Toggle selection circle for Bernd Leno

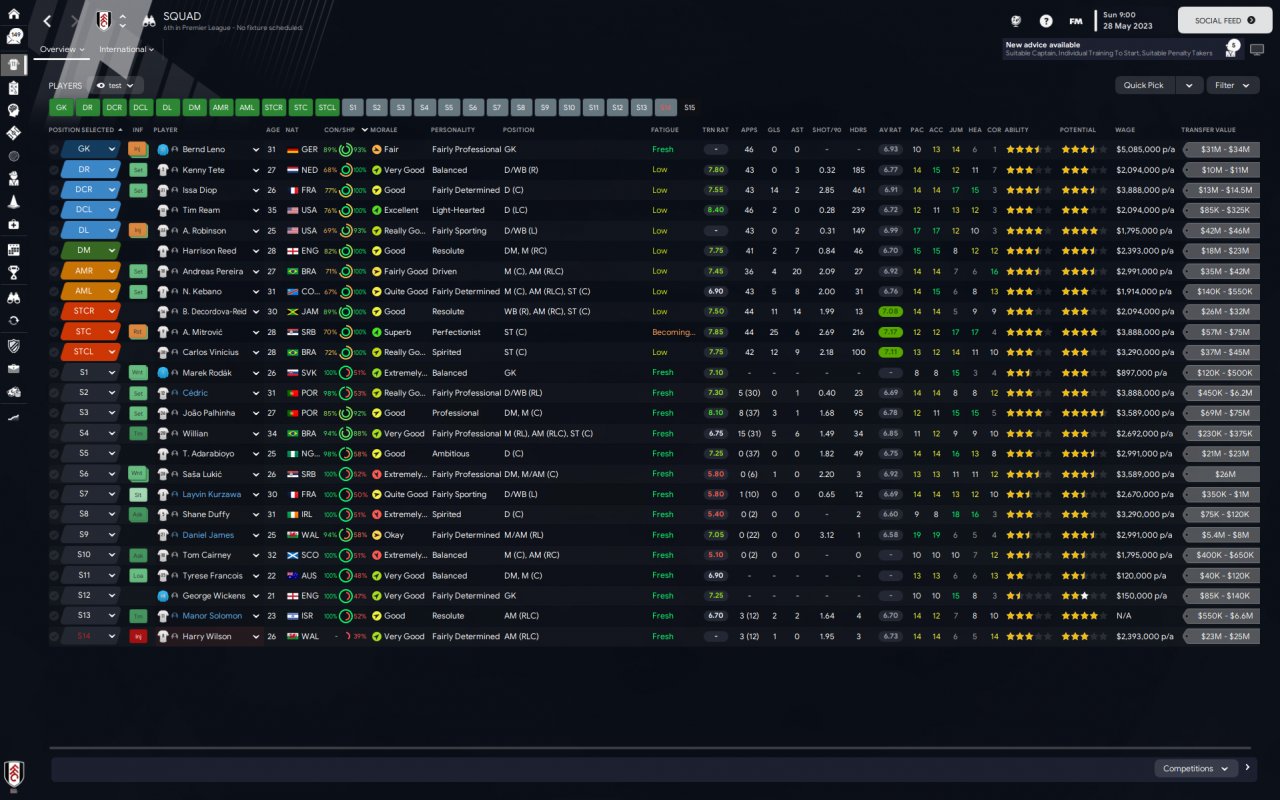click(54, 149)
